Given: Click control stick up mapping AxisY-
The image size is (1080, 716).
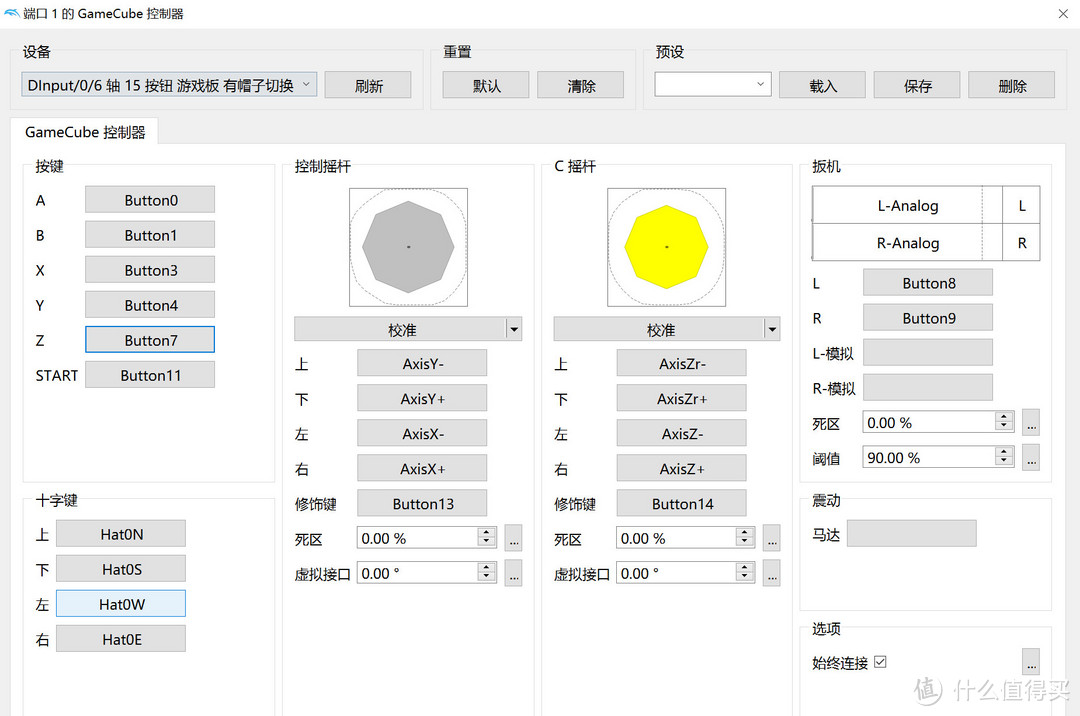Looking at the screenshot, I should pos(422,363).
